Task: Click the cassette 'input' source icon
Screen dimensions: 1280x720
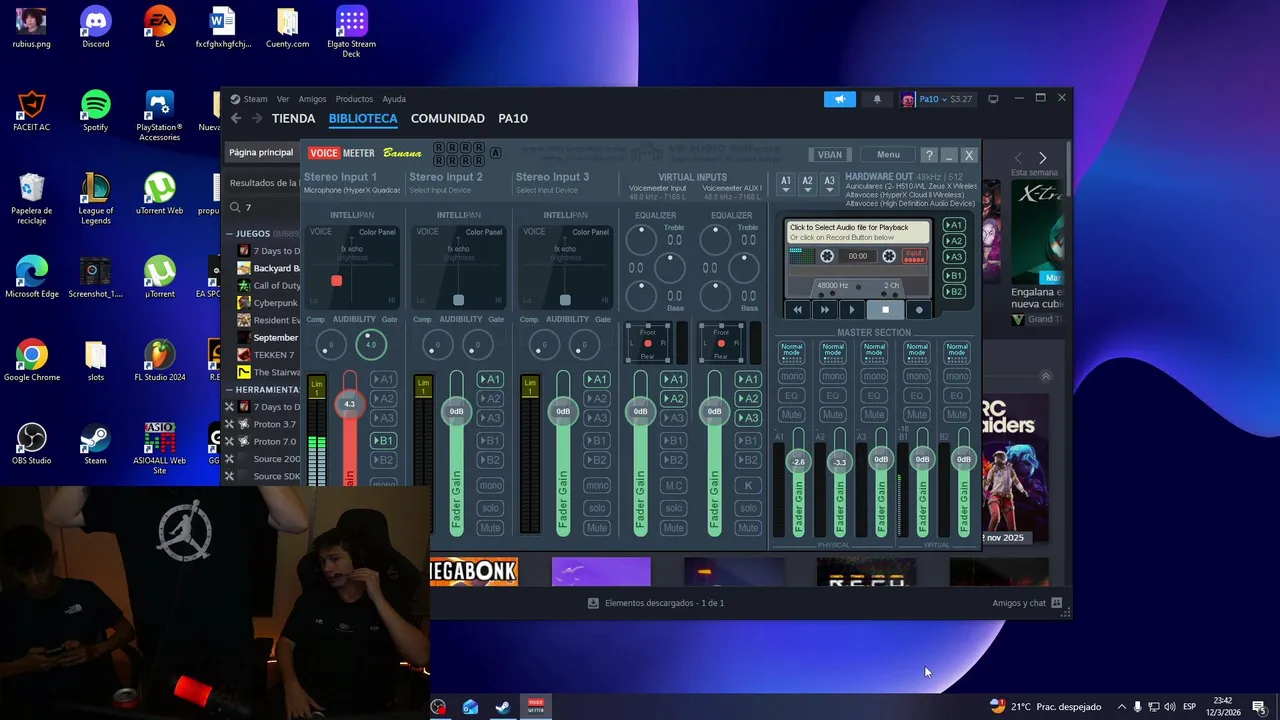Action: tap(914, 256)
